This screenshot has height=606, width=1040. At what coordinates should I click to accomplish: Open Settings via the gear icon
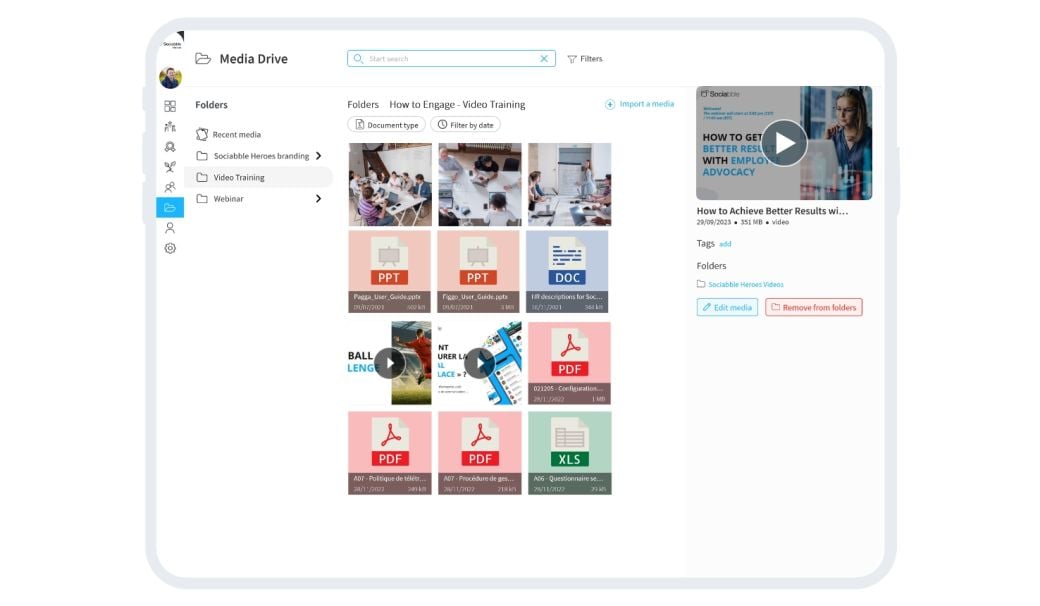170,248
